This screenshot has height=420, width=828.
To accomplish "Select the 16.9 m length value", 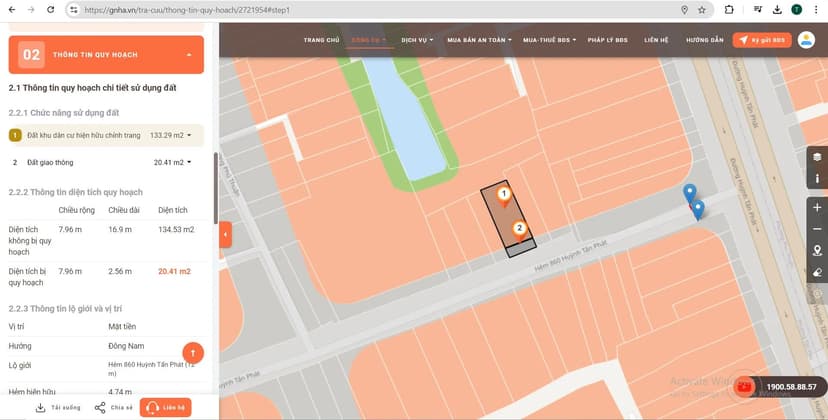I will click(x=120, y=229).
